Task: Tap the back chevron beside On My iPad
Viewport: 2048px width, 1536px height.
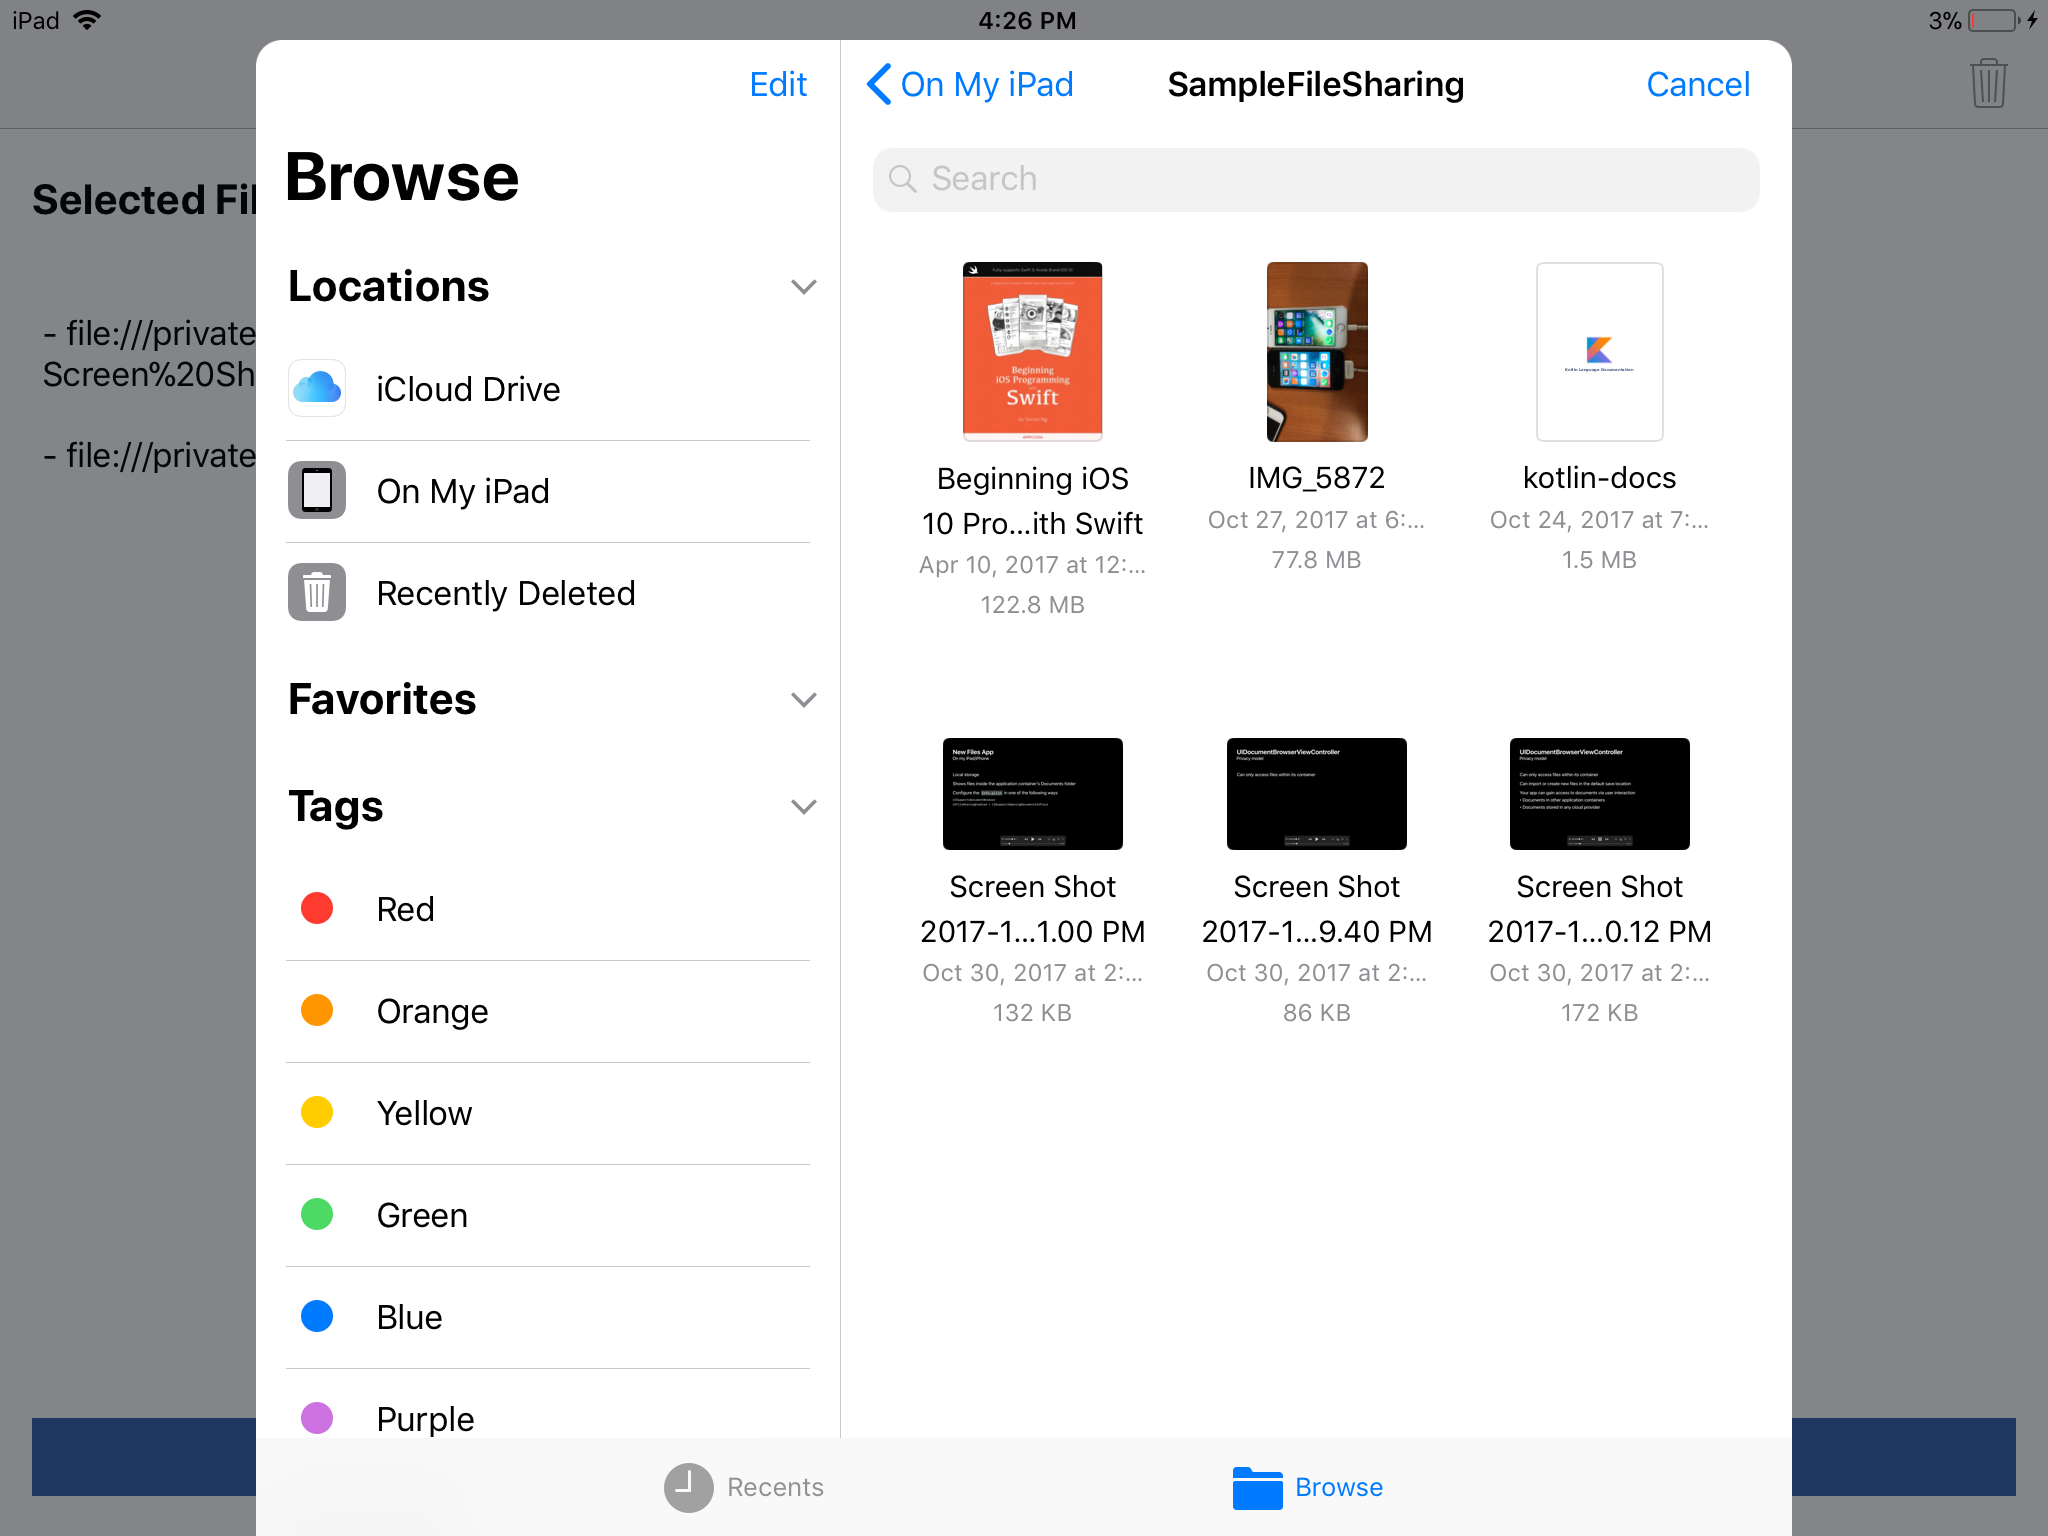Action: [x=879, y=84]
